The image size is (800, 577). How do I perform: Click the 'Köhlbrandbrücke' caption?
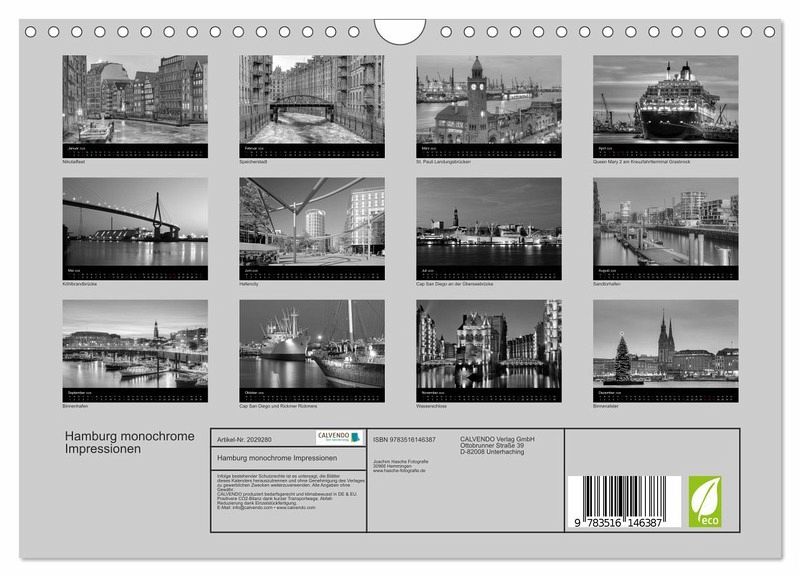(80, 284)
